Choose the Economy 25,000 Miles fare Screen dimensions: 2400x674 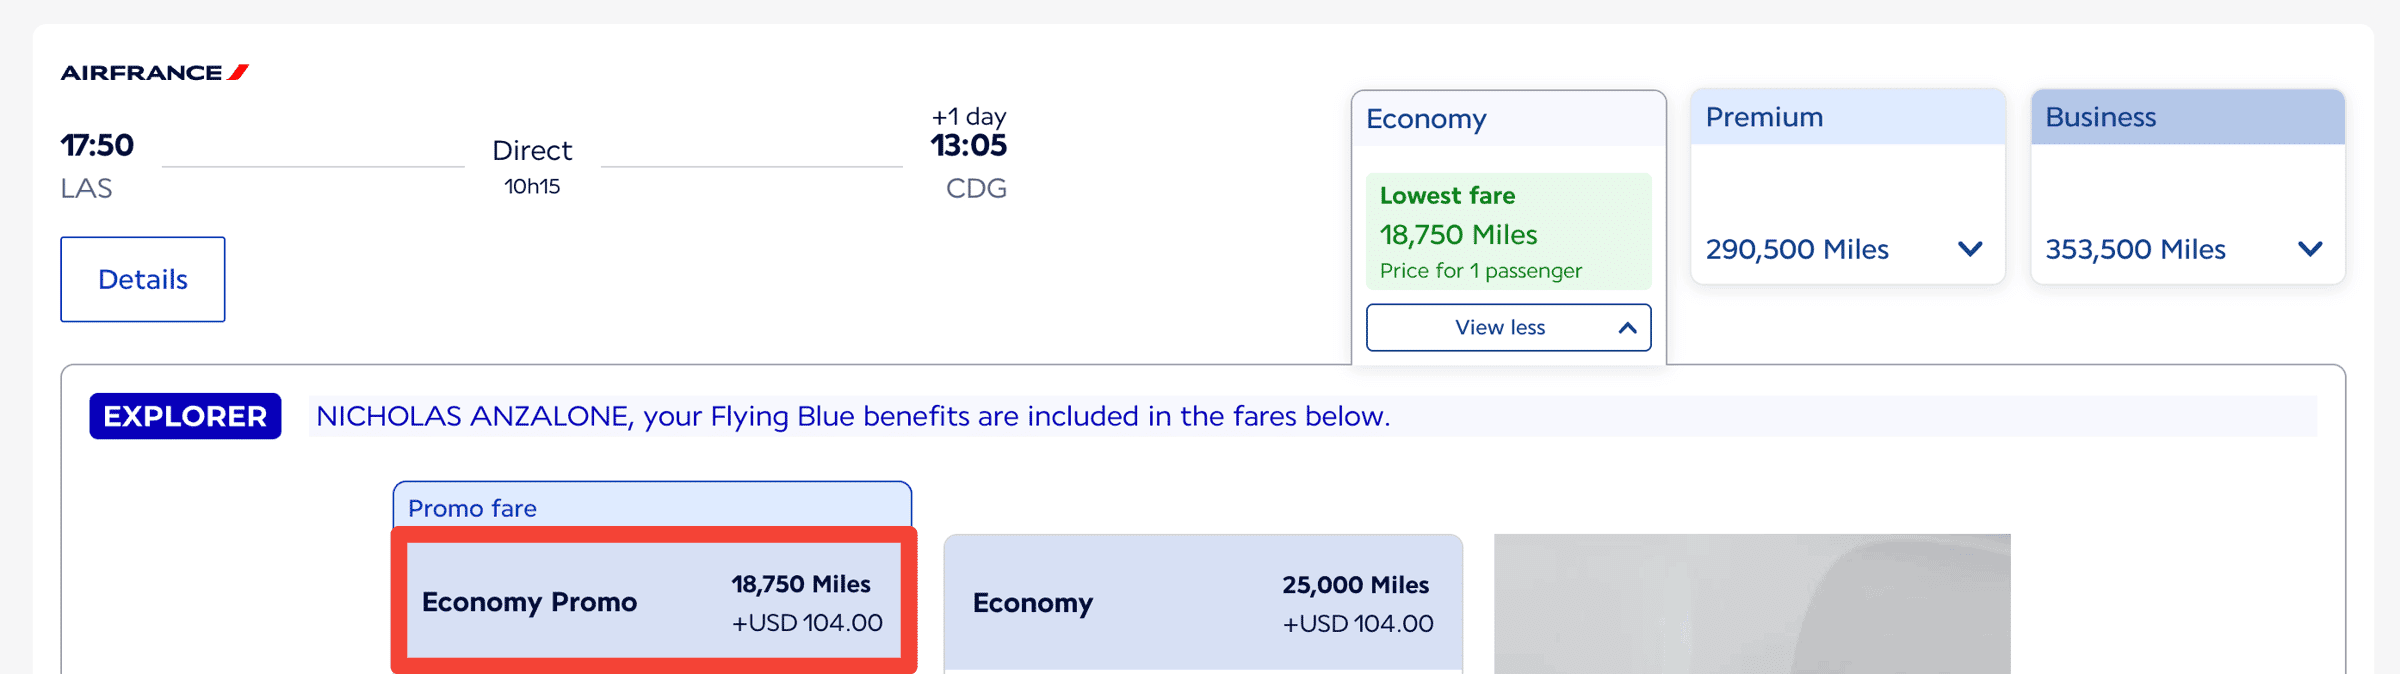click(1203, 603)
